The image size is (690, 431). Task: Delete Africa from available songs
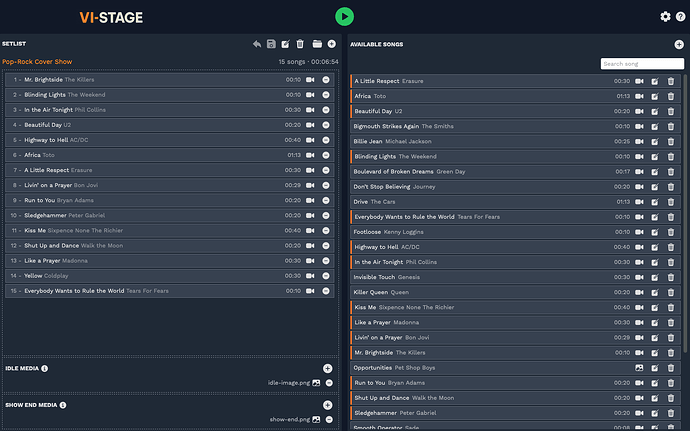point(671,96)
